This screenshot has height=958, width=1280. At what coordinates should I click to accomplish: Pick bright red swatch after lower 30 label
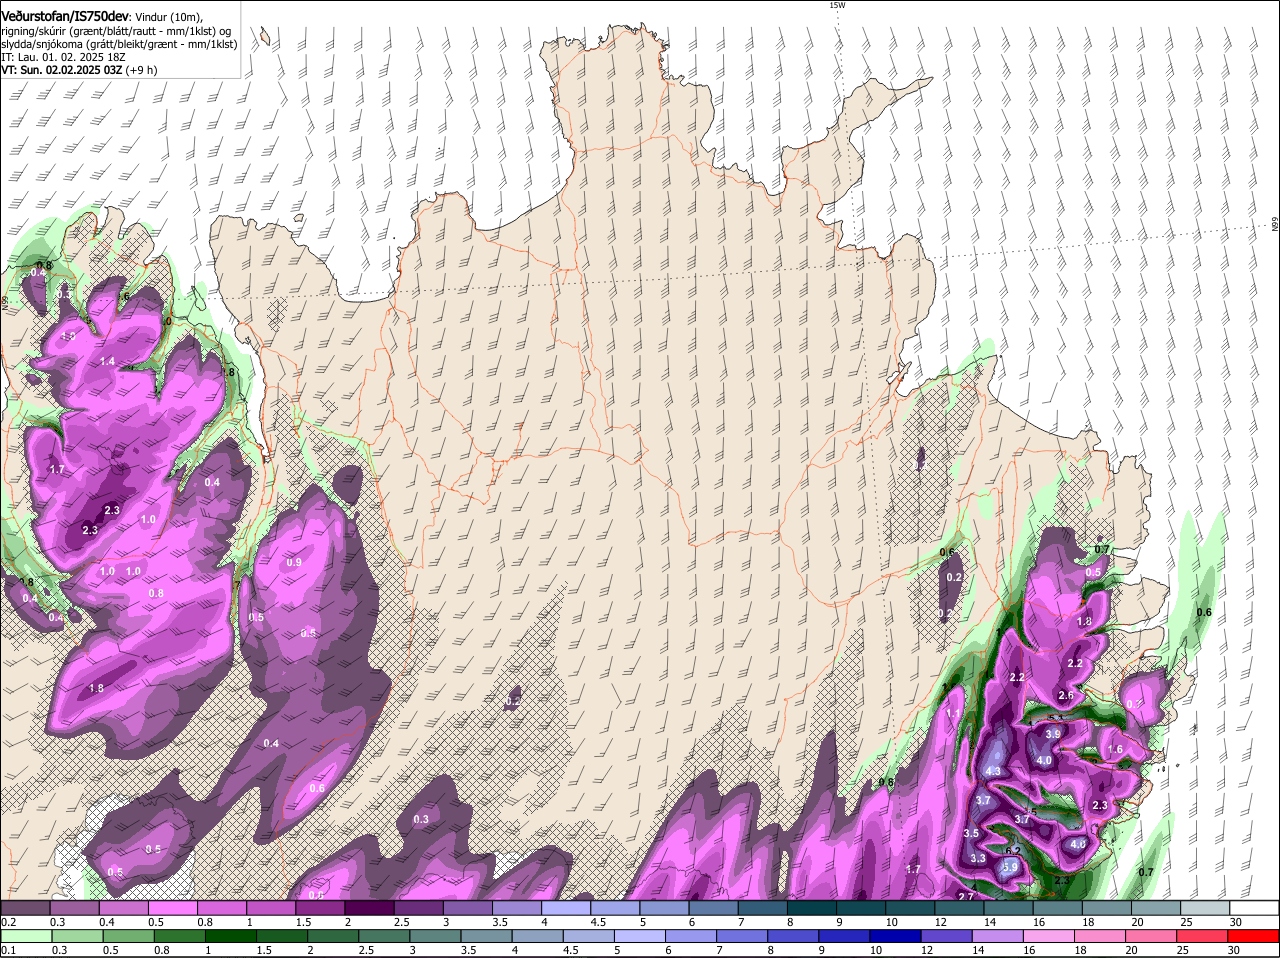tap(1255, 936)
